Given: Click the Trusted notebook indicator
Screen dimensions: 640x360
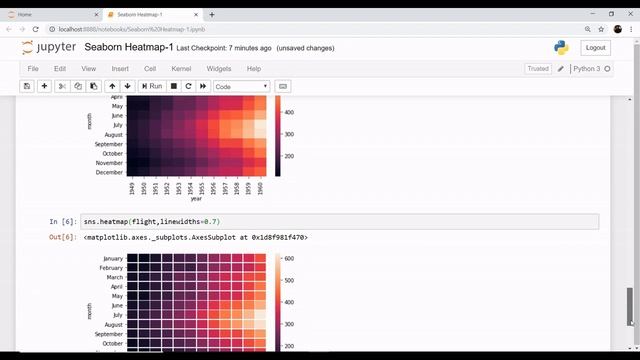Looking at the screenshot, I should pos(538,69).
